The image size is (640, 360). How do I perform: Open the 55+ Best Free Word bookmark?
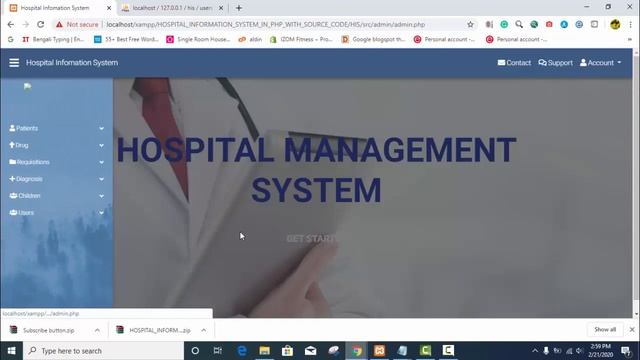tap(127, 40)
